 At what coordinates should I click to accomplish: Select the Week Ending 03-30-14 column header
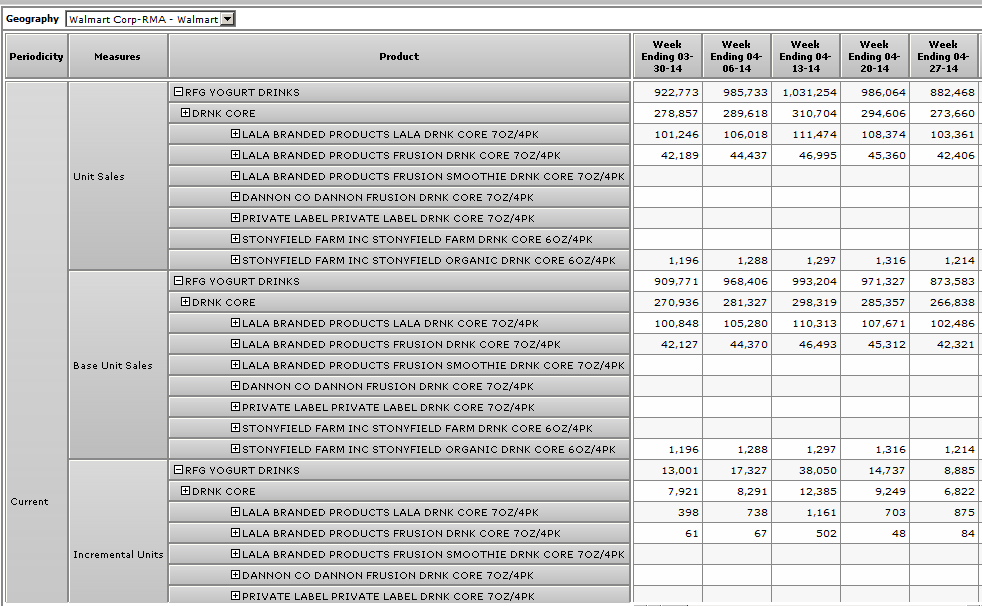point(667,57)
